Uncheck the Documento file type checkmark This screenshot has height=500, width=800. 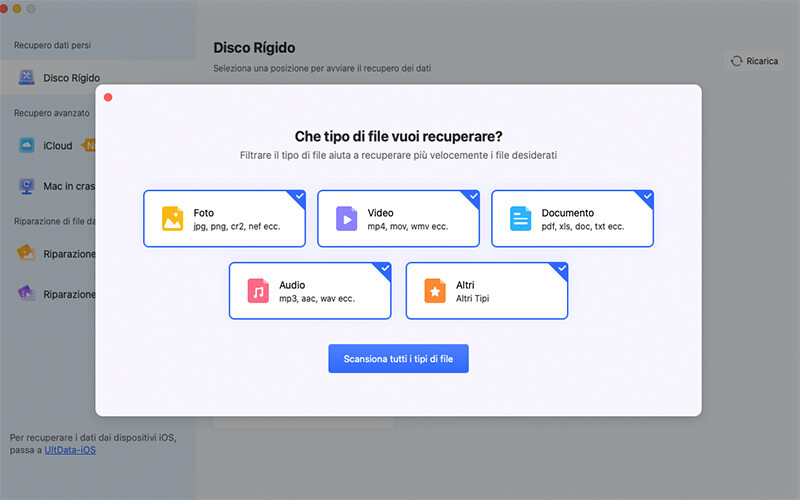(x=647, y=196)
